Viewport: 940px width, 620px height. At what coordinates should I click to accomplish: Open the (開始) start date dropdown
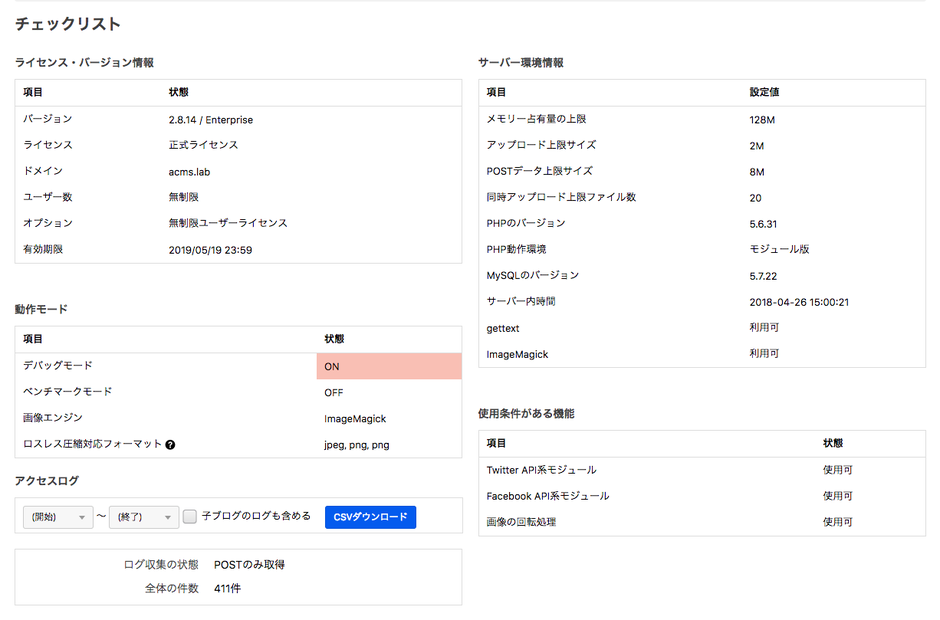click(x=58, y=517)
